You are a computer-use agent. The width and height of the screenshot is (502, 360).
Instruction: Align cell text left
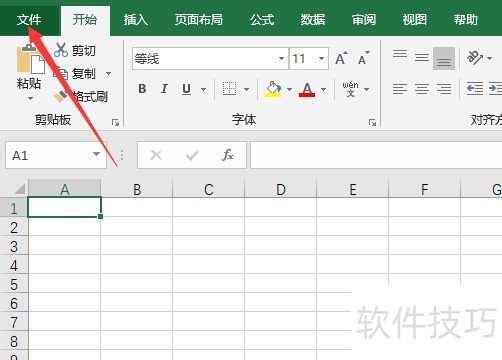tap(400, 89)
